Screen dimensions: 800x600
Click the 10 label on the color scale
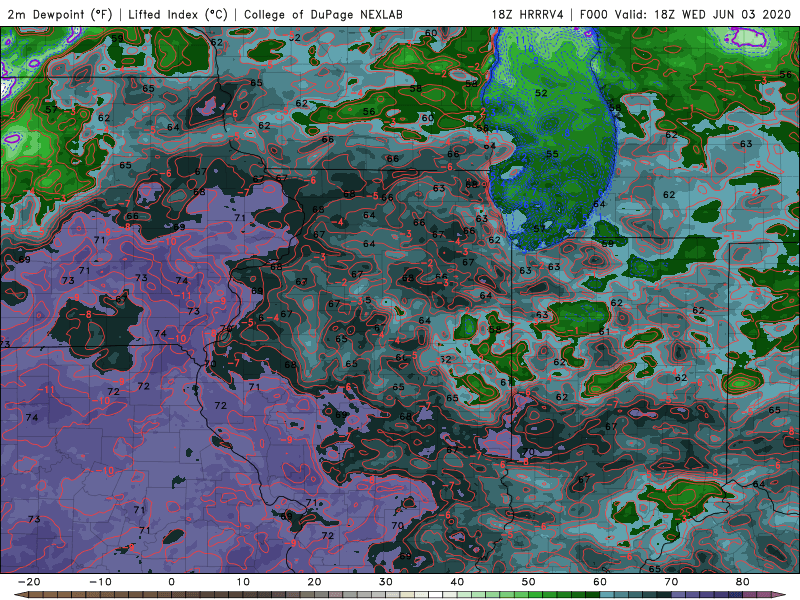point(243,582)
